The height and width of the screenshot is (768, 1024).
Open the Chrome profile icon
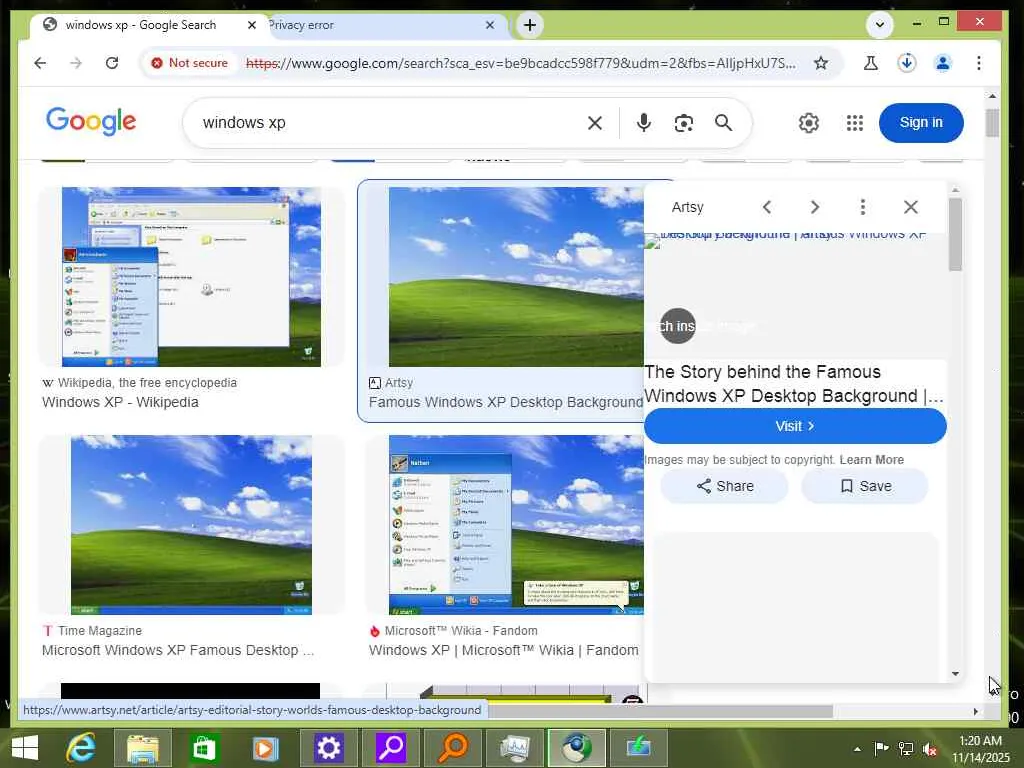click(x=942, y=63)
